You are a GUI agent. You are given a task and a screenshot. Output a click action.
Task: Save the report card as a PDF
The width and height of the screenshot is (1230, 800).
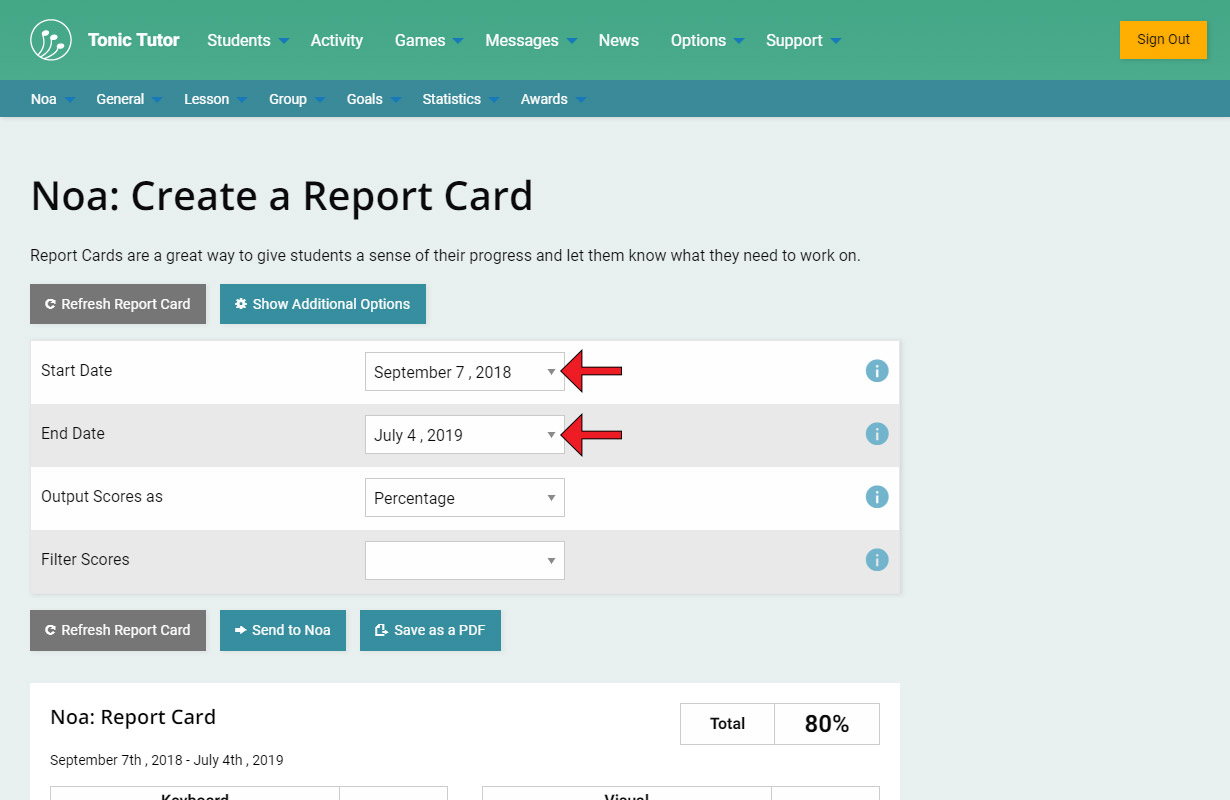[x=430, y=630]
